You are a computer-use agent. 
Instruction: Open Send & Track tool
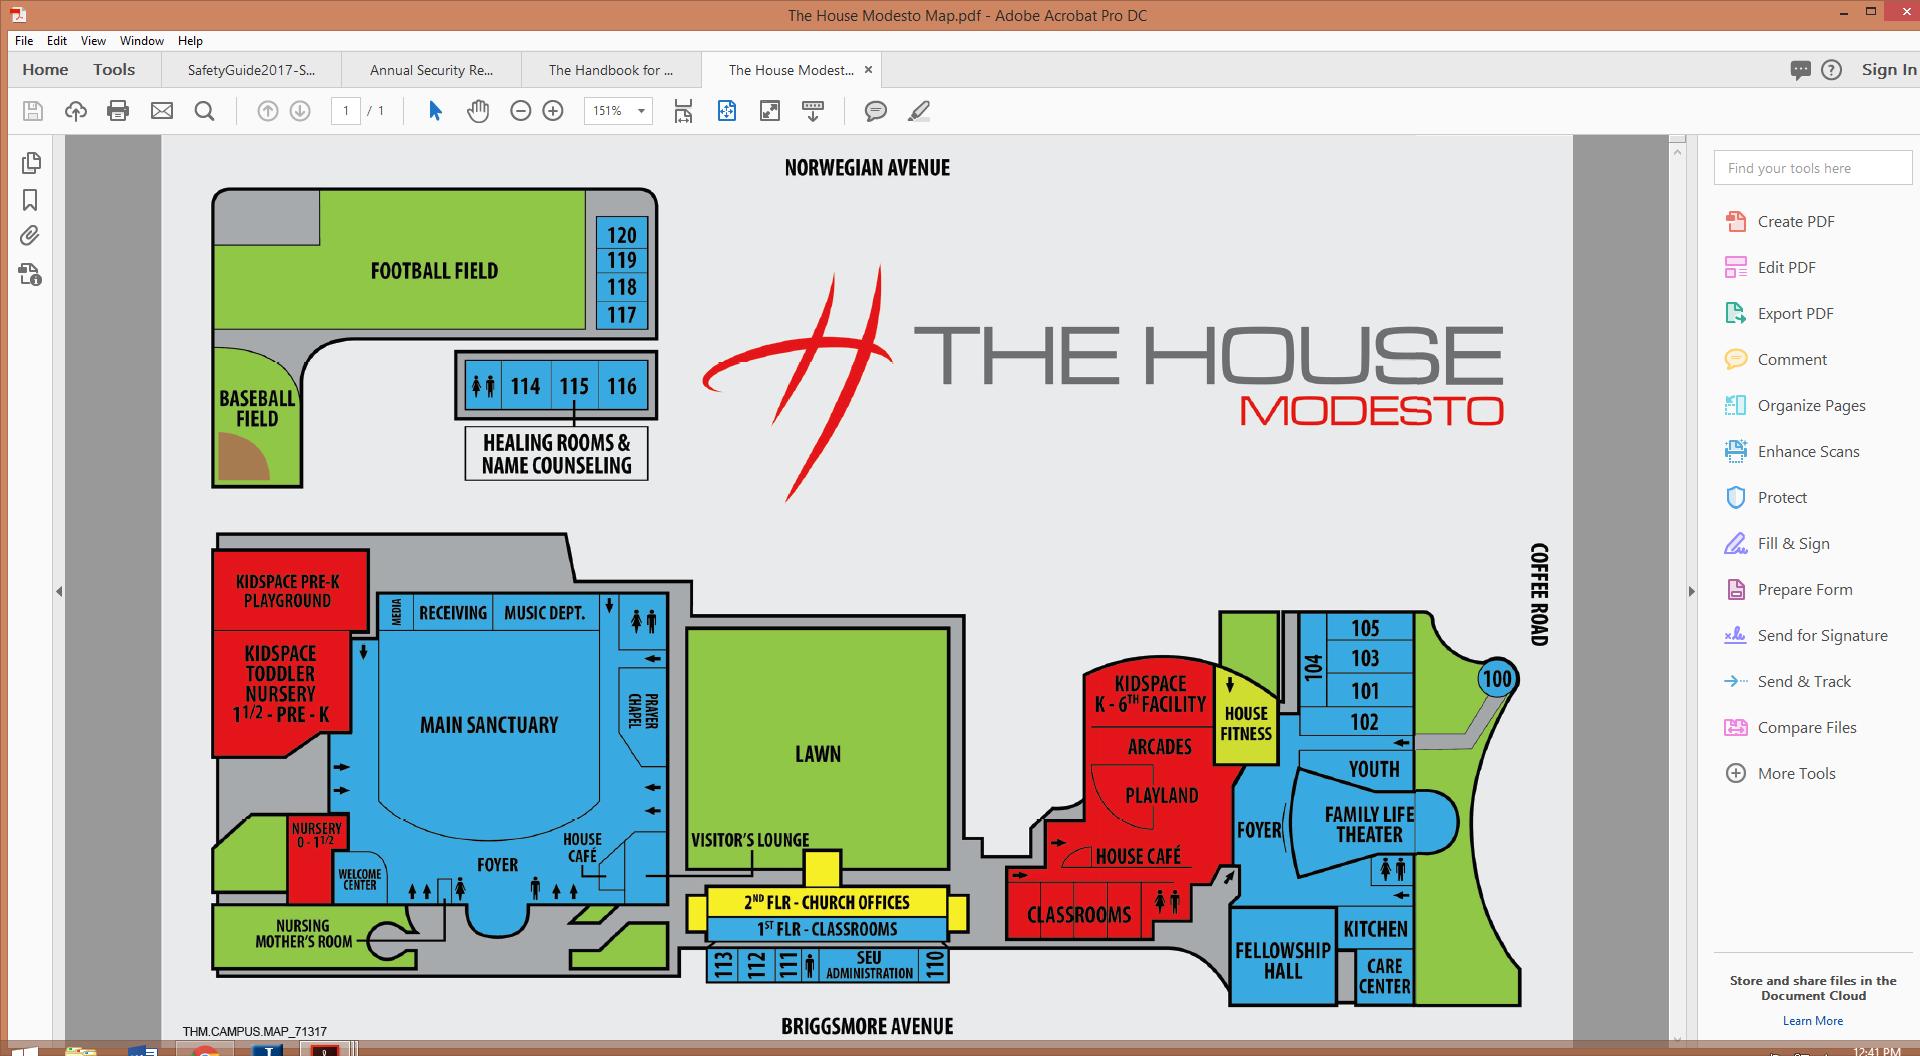1788,682
